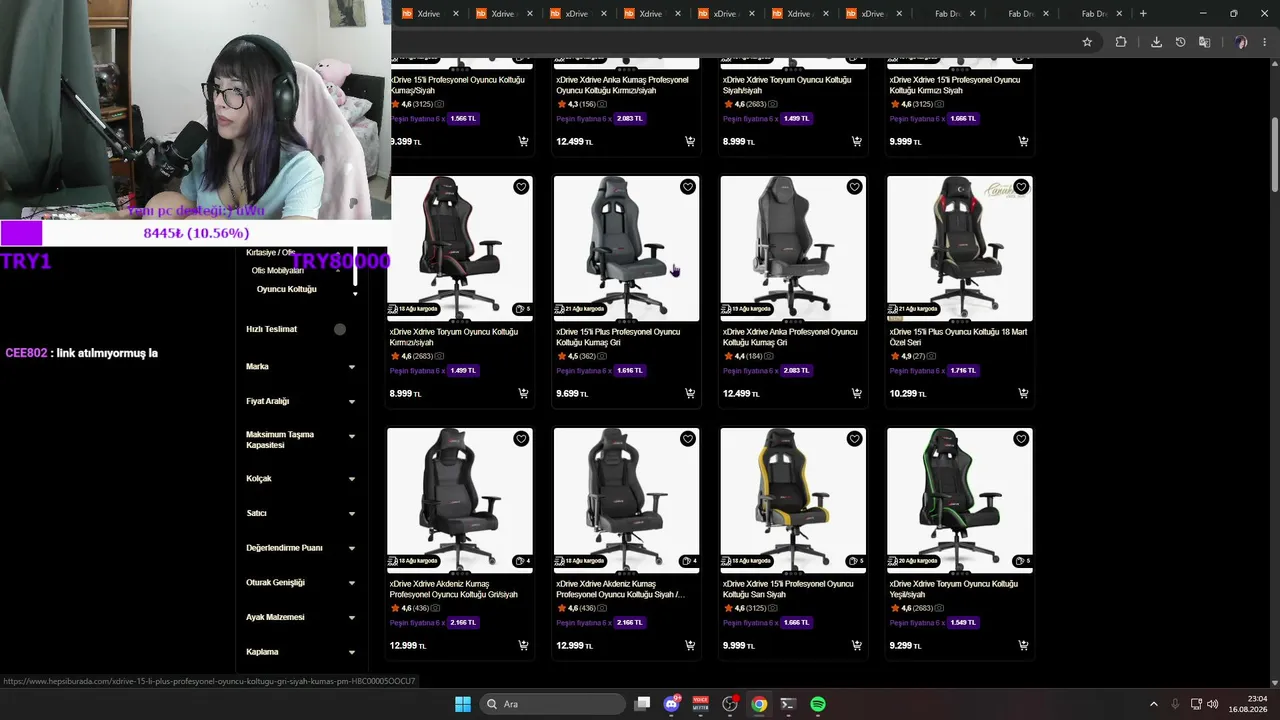Open the yellow-black 15'li chair image
1280x720 pixels.
[x=793, y=500]
